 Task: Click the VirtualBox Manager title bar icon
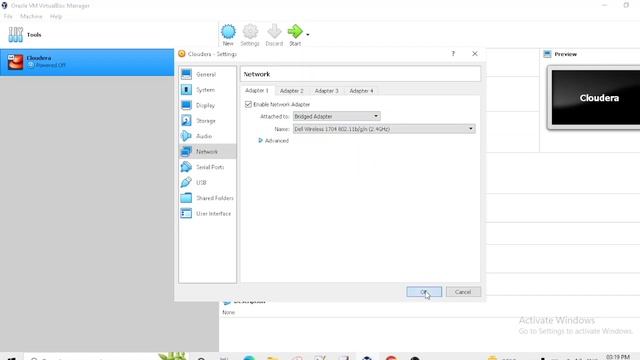coord(4,5)
